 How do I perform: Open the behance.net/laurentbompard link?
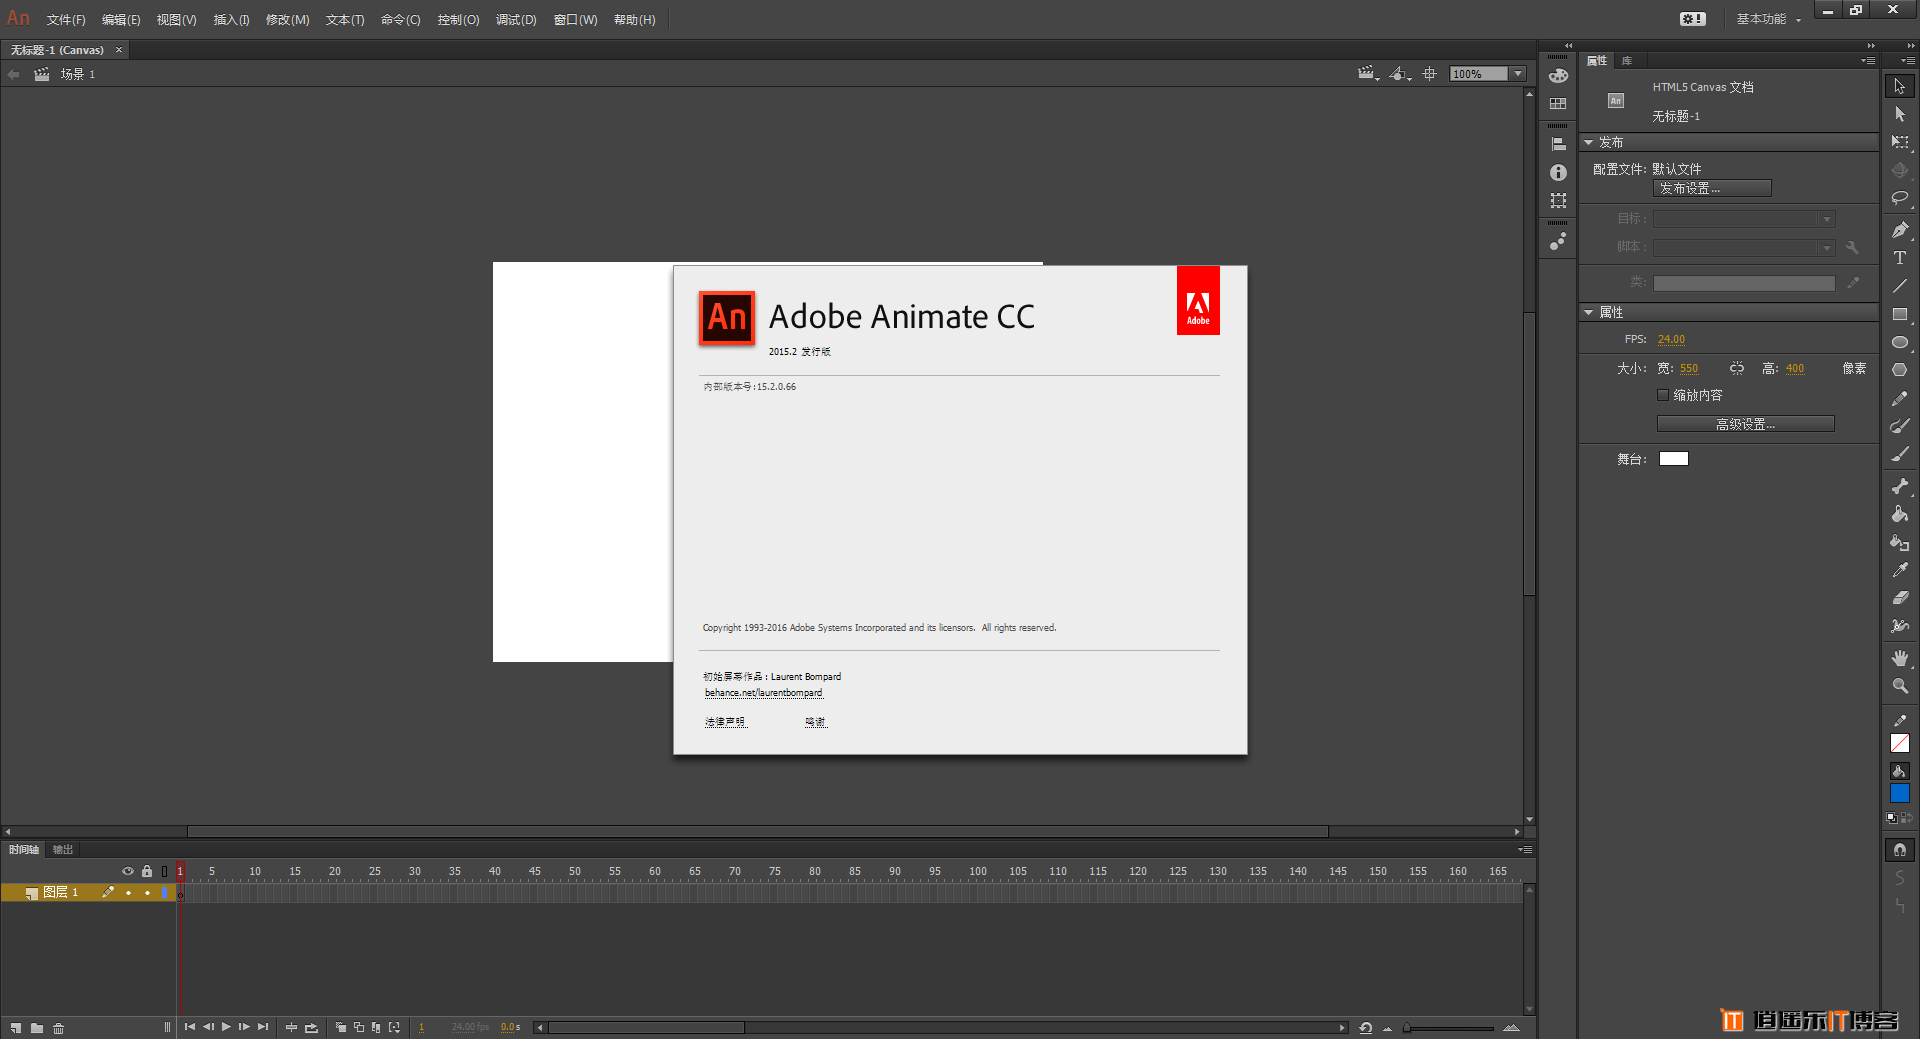point(763,693)
